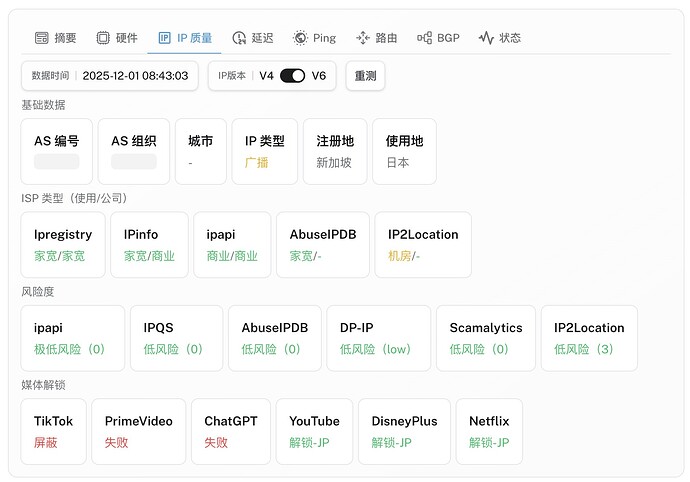Click the IP 质量 tab icon
The image size is (690, 482).
(165, 38)
